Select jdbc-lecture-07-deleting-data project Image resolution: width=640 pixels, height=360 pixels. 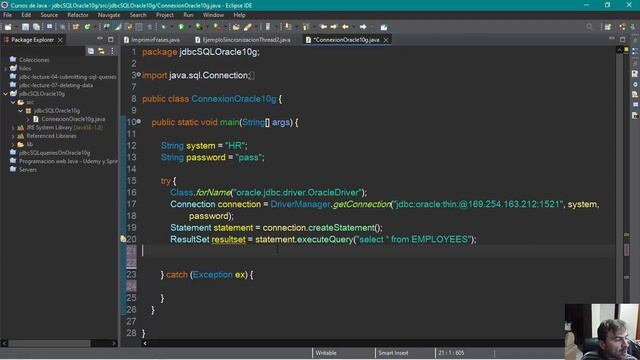pos(56,85)
